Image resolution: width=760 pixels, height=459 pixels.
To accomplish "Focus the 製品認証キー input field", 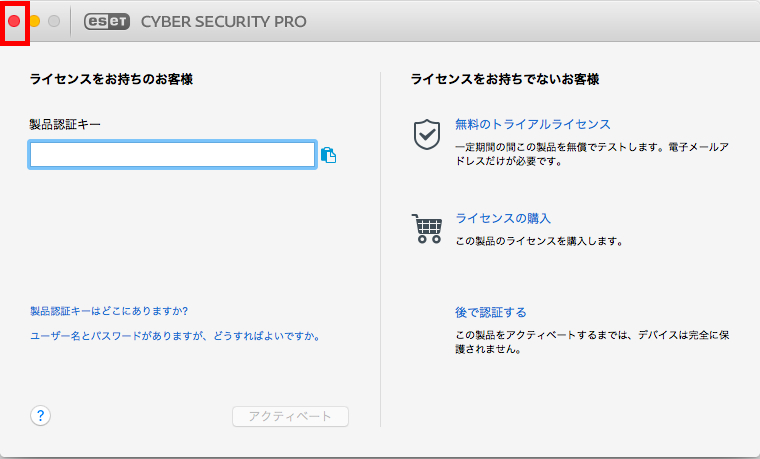I will click(173, 155).
